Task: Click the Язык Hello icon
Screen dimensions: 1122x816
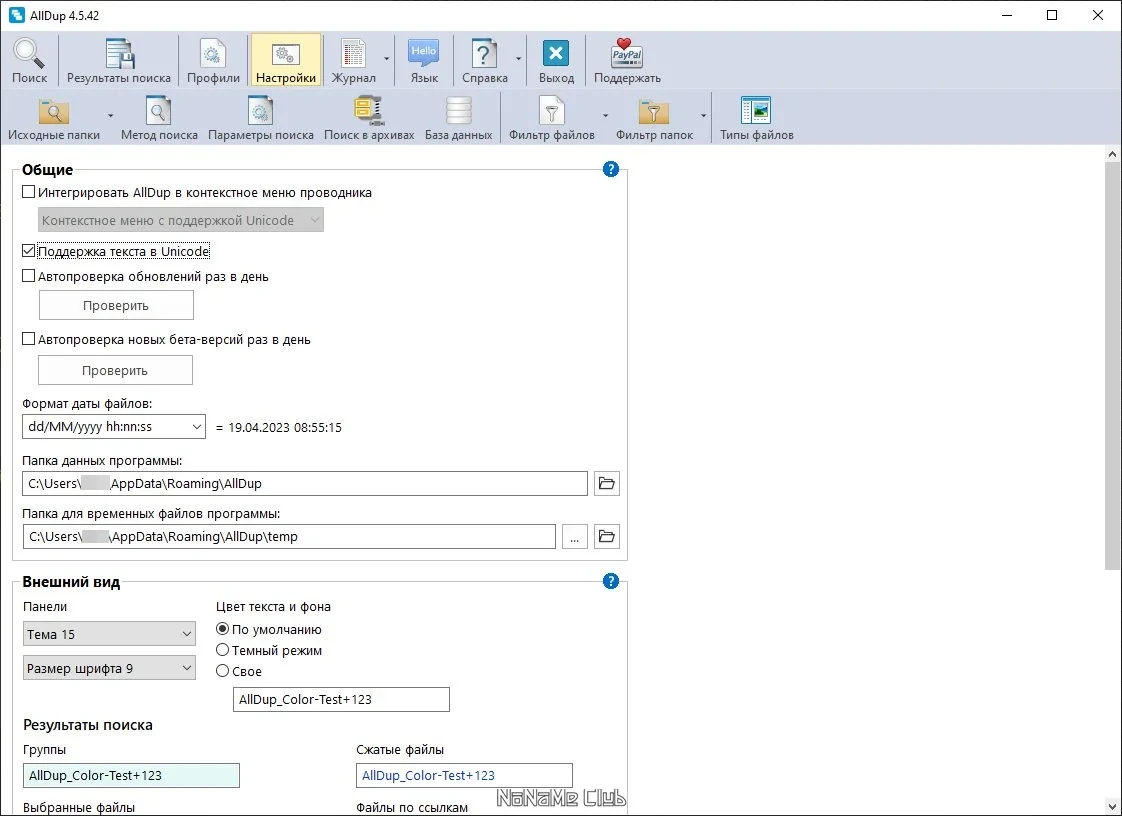Action: coord(424,61)
